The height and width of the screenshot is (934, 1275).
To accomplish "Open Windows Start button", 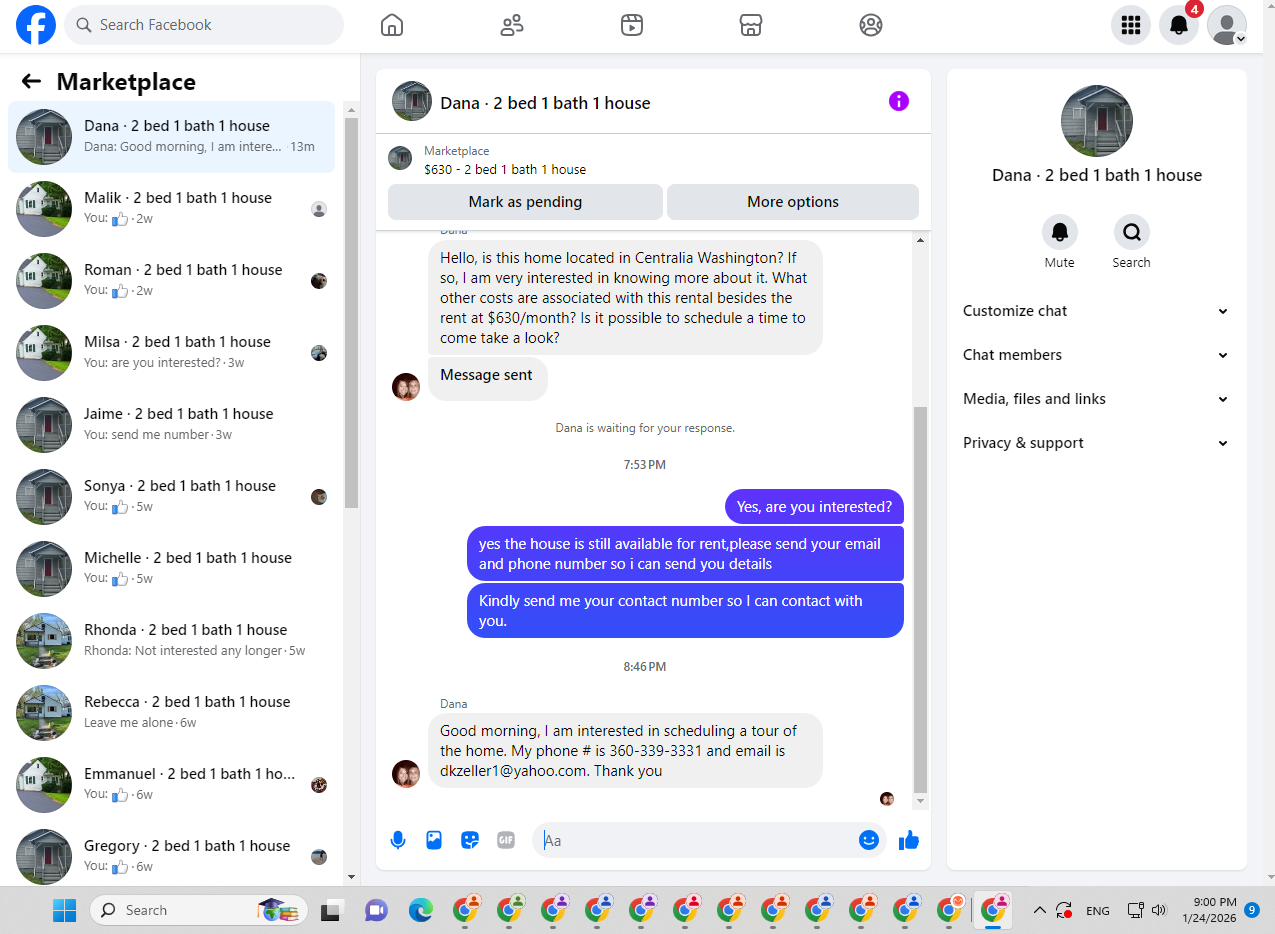I will pos(64,910).
